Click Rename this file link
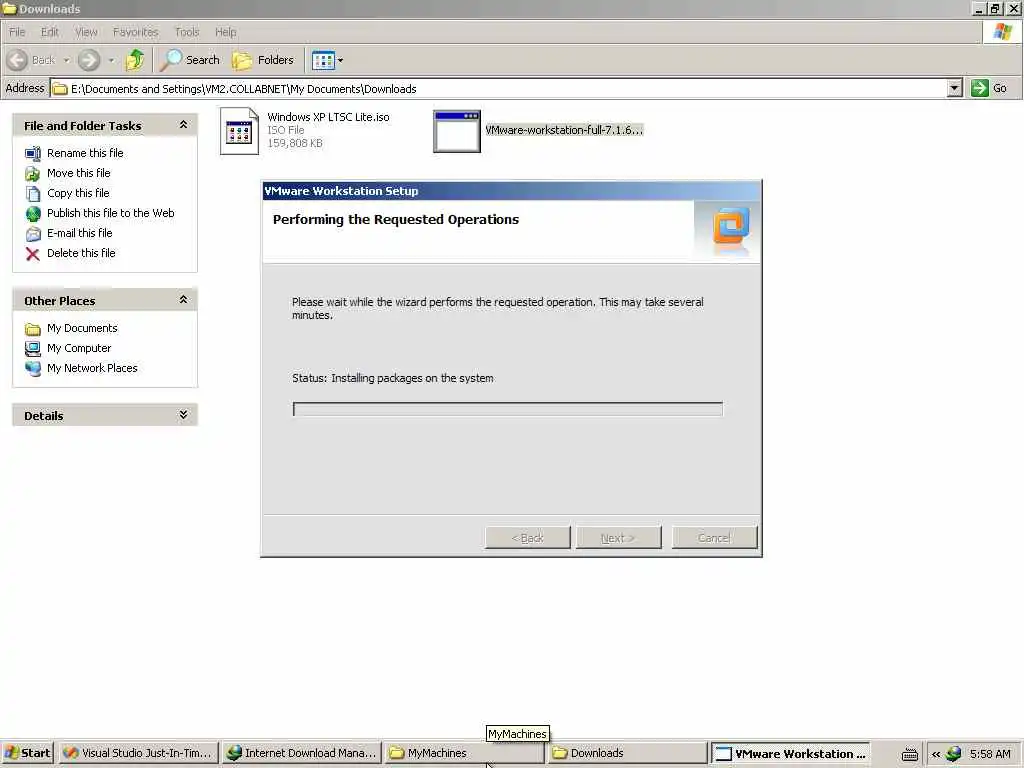 [85, 153]
